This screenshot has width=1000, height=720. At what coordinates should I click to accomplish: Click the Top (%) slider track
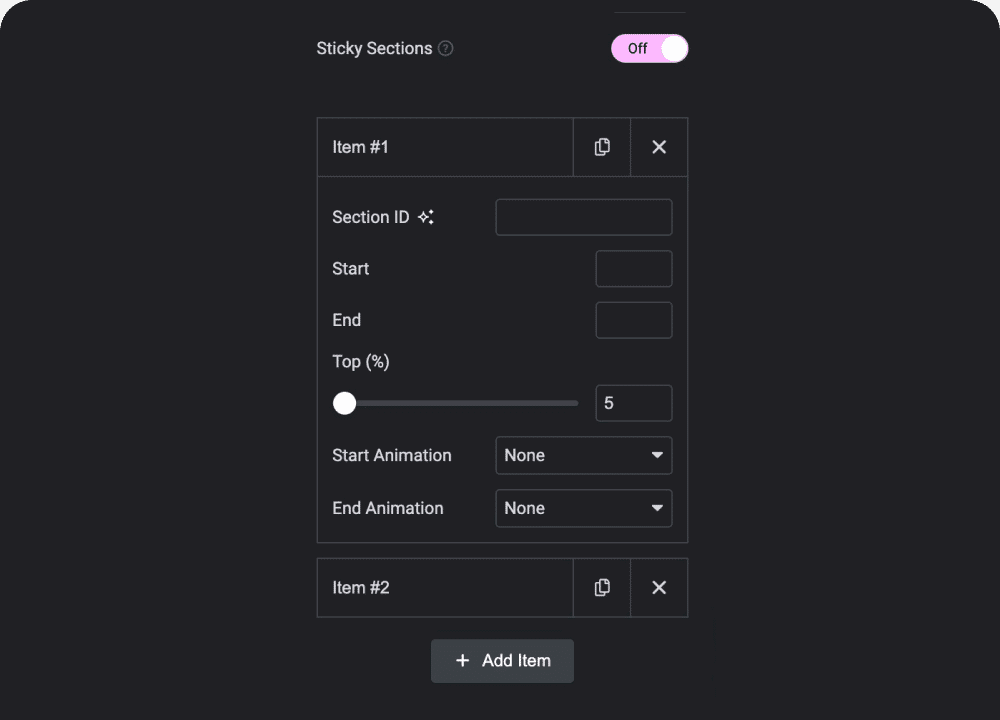[x=470, y=403]
